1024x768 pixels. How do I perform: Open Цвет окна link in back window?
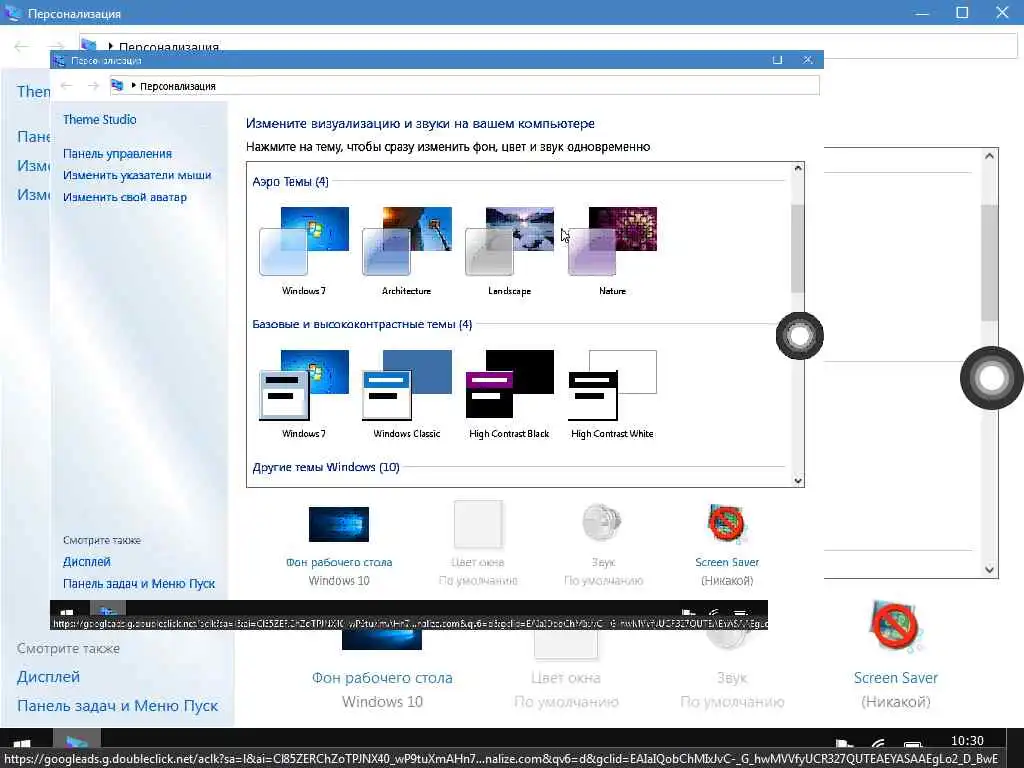click(x=566, y=678)
